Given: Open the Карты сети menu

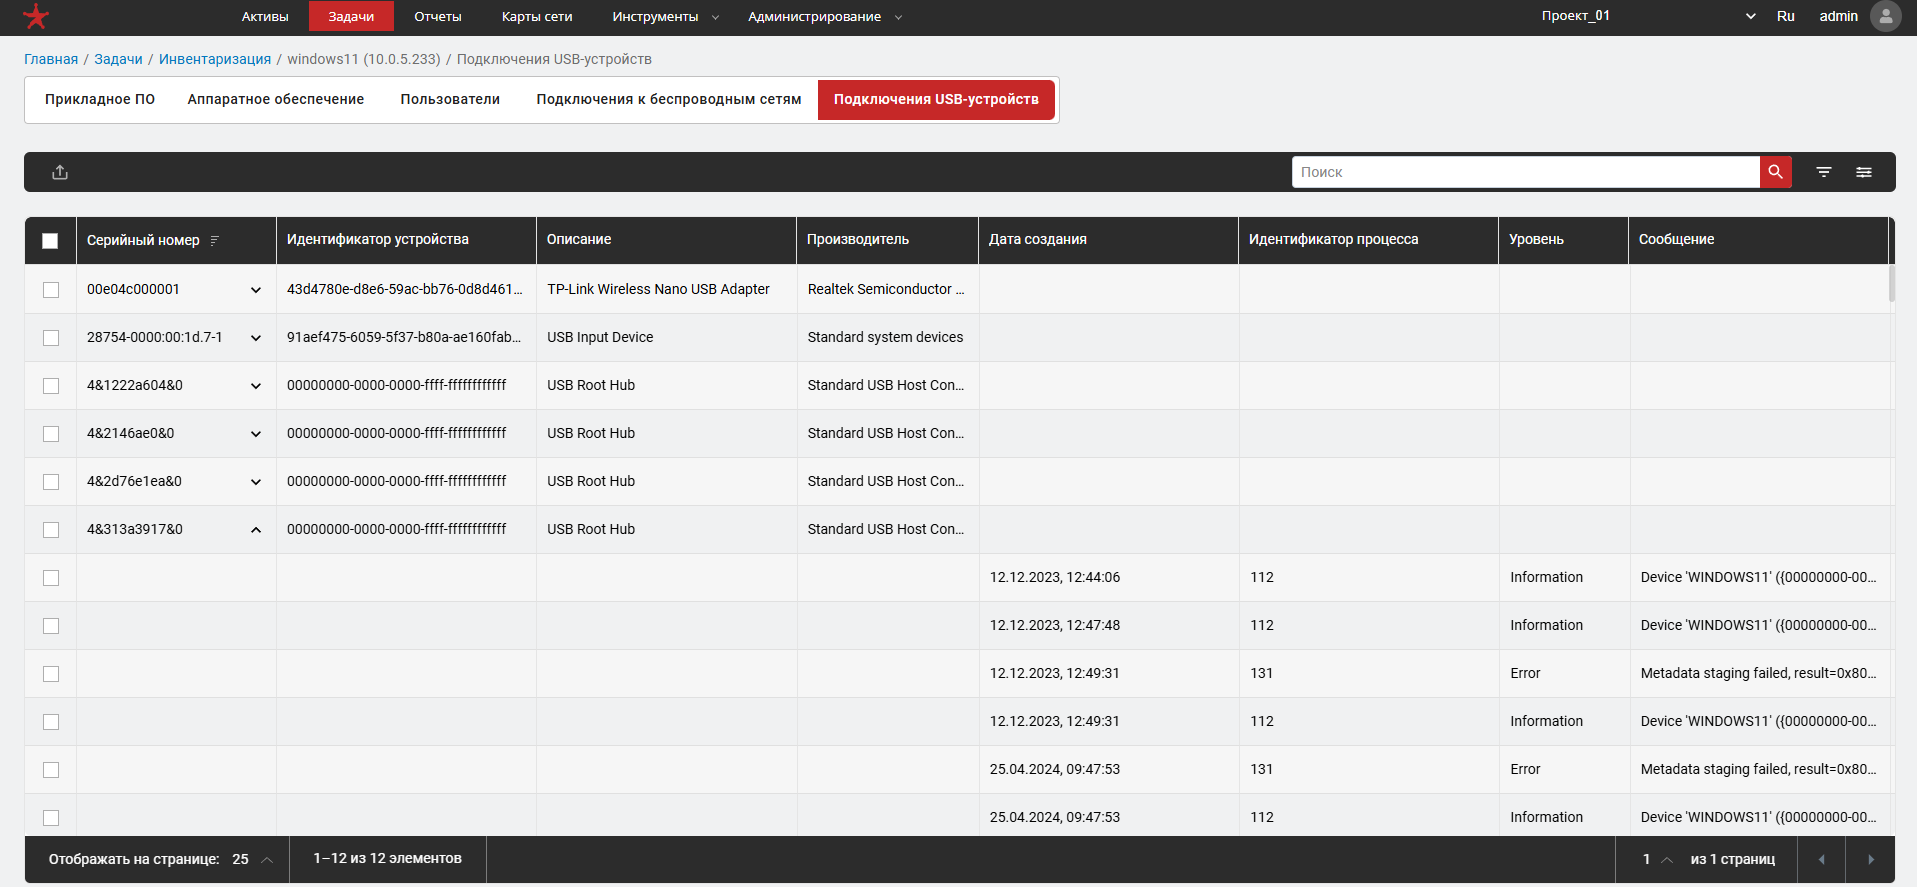Looking at the screenshot, I should coord(537,16).
